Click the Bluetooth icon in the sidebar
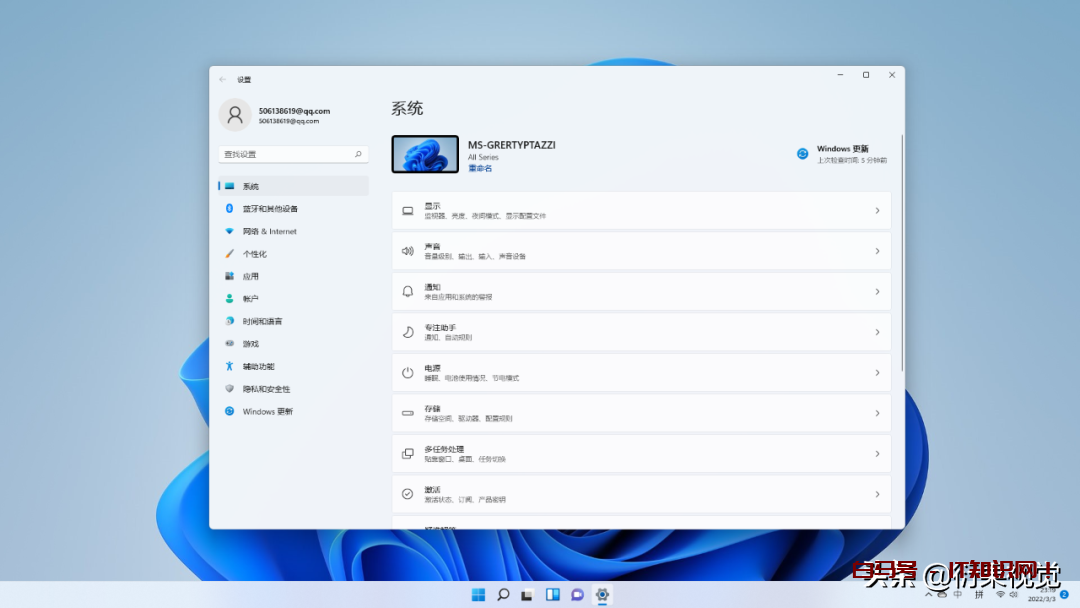Image resolution: width=1080 pixels, height=608 pixels. pyautogui.click(x=229, y=209)
